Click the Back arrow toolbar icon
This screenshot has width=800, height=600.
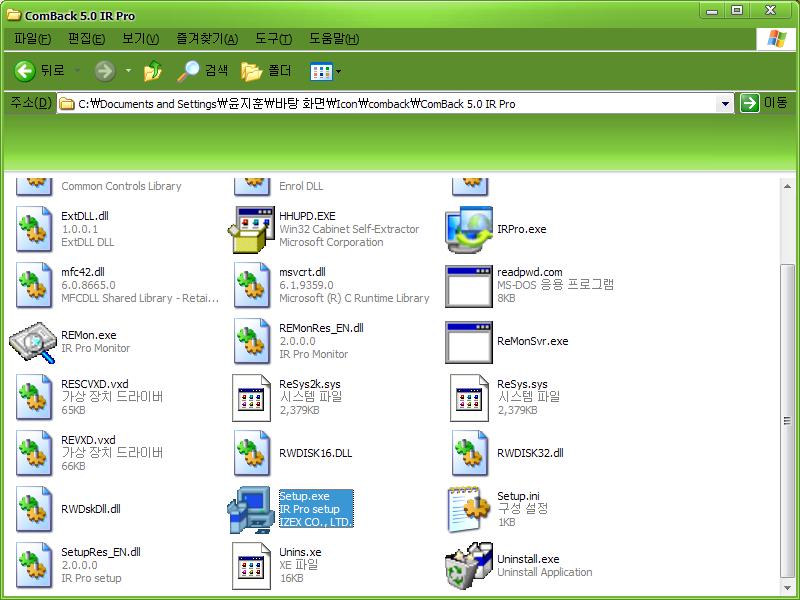(x=24, y=71)
